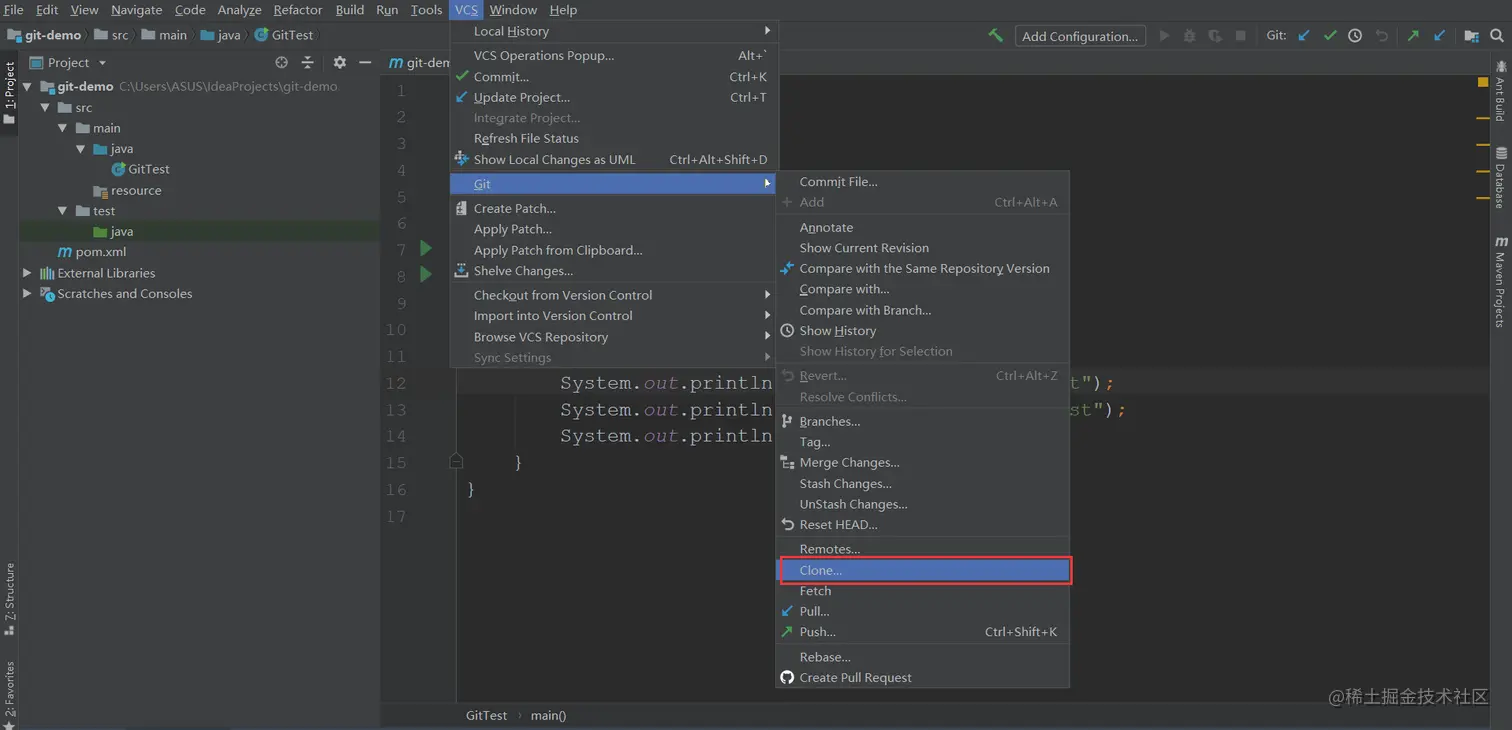Click the main() breadcrumb at the editor bottom
Viewport: 1512px width, 730px height.
548,715
